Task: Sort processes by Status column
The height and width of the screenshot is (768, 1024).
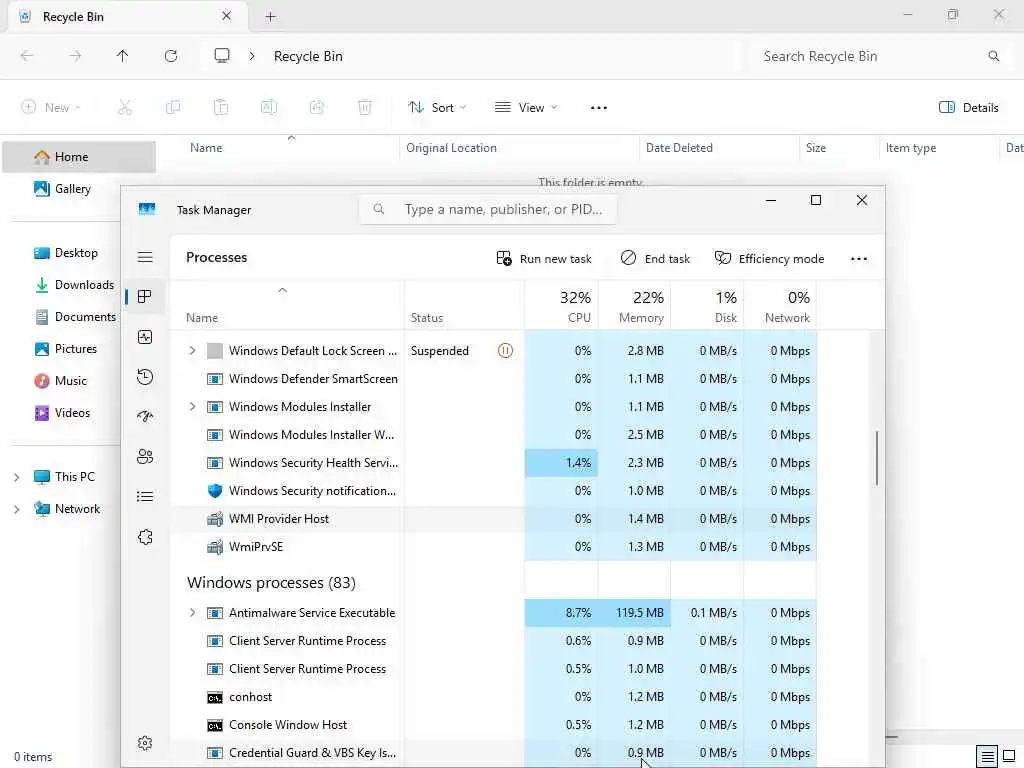Action: [x=464, y=307]
